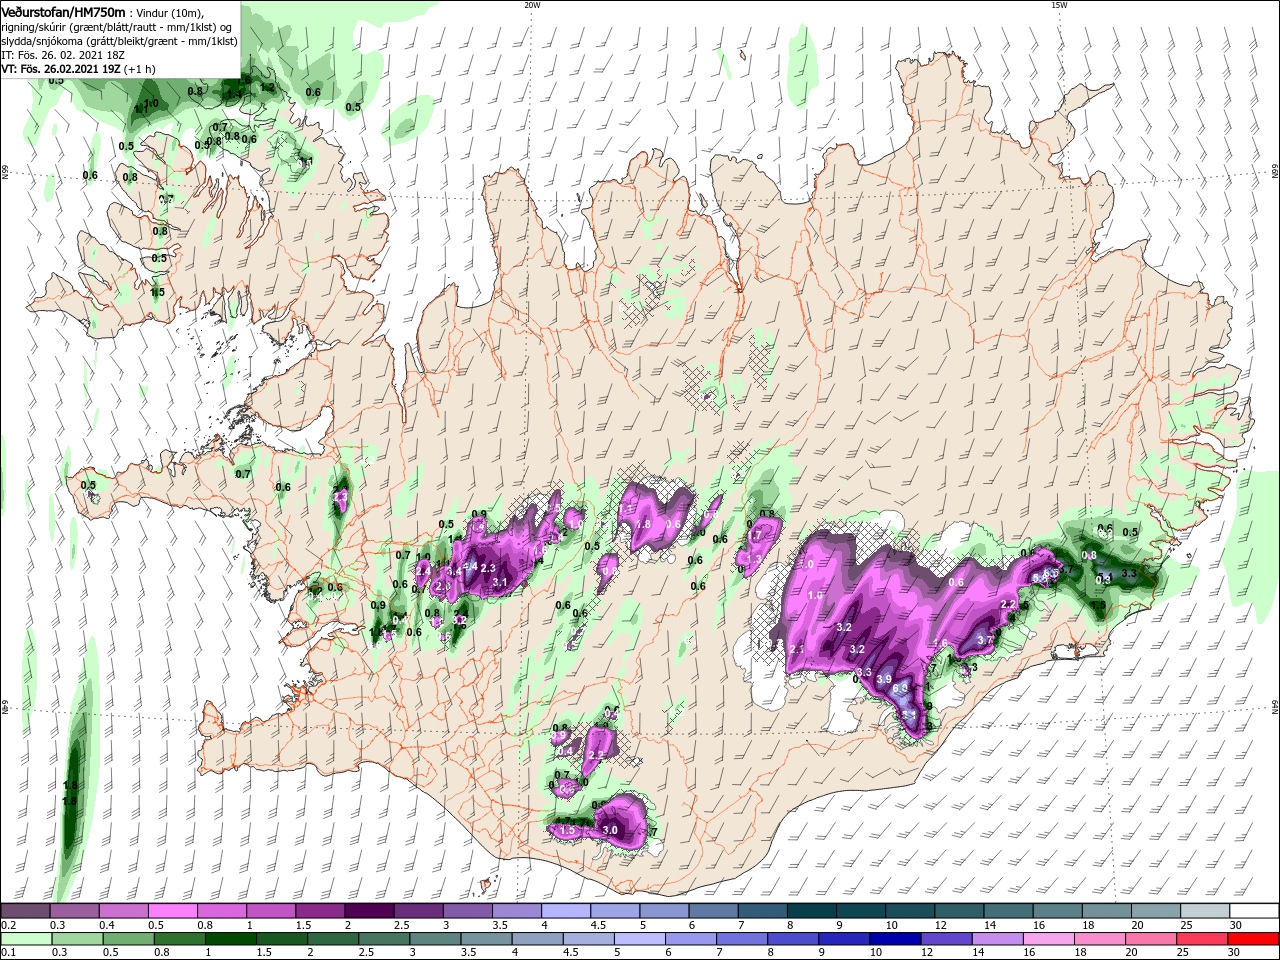This screenshot has height=960, width=1280.
Task: Click the Veðurstofan/HM750m title text
Action: click(63, 11)
